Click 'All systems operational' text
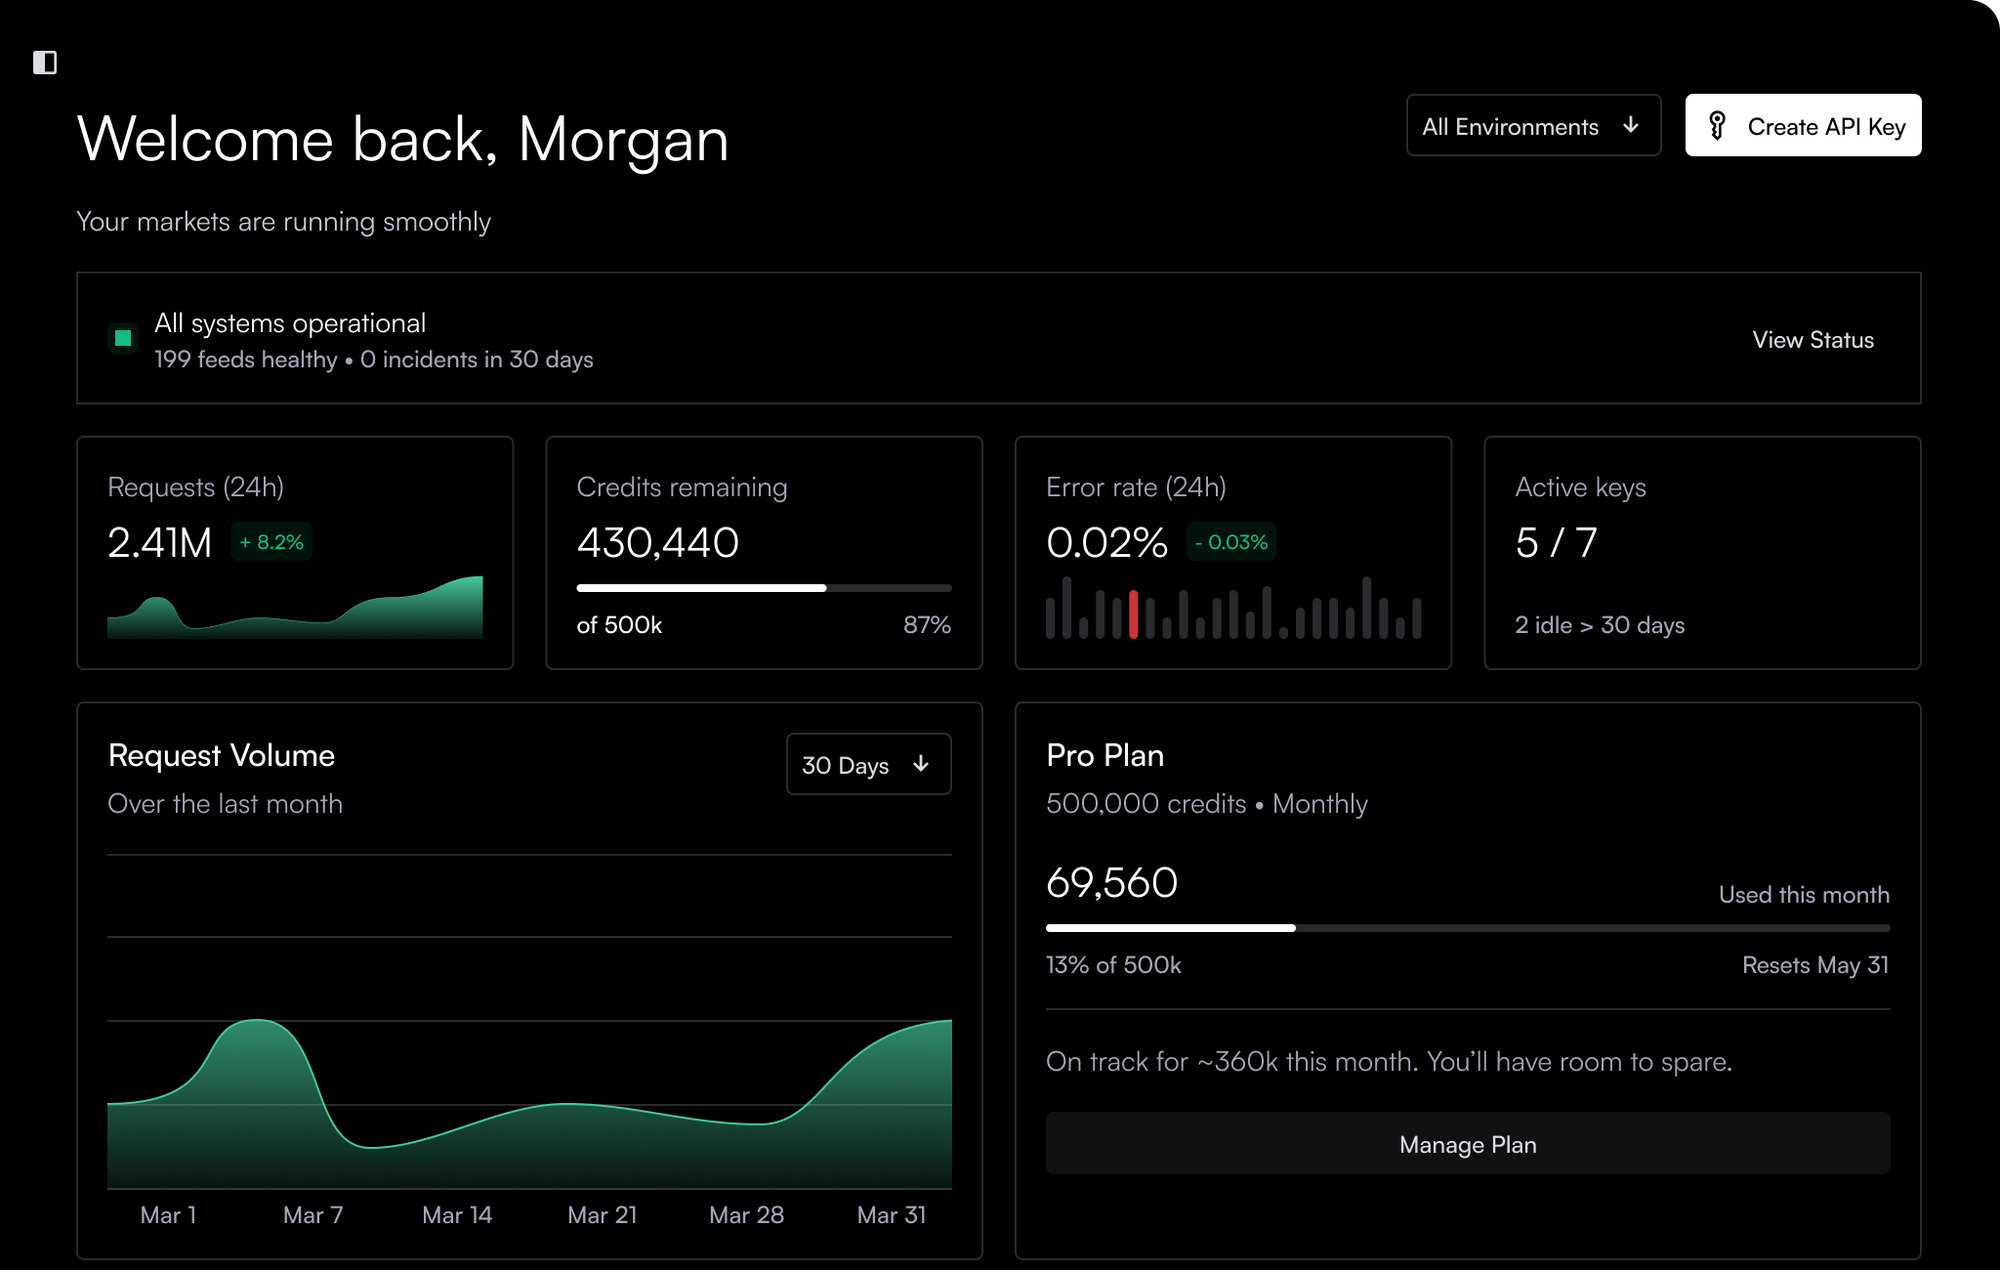 coord(290,323)
